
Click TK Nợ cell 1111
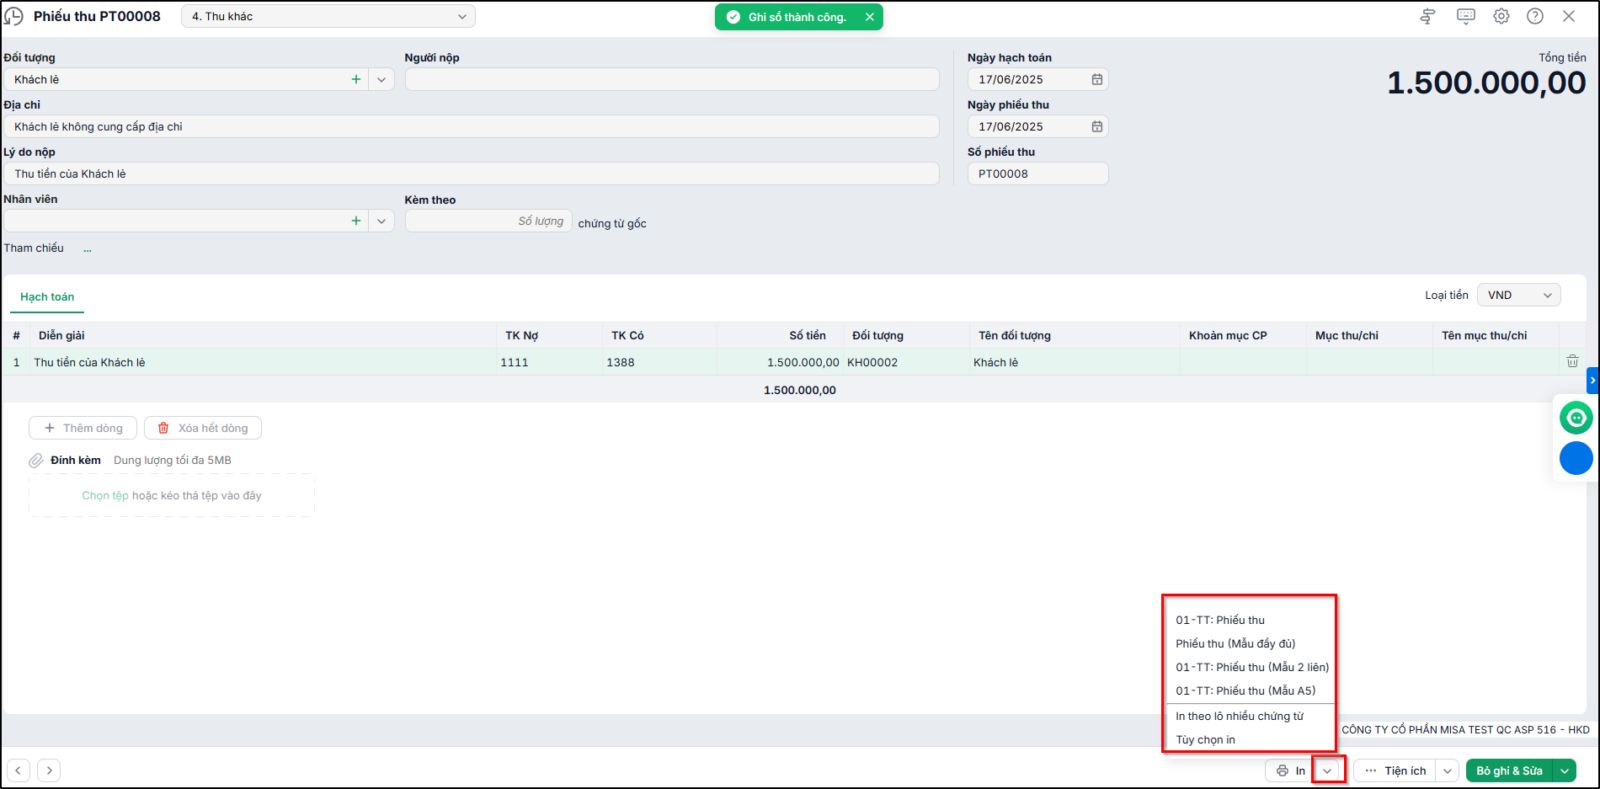[x=549, y=362]
